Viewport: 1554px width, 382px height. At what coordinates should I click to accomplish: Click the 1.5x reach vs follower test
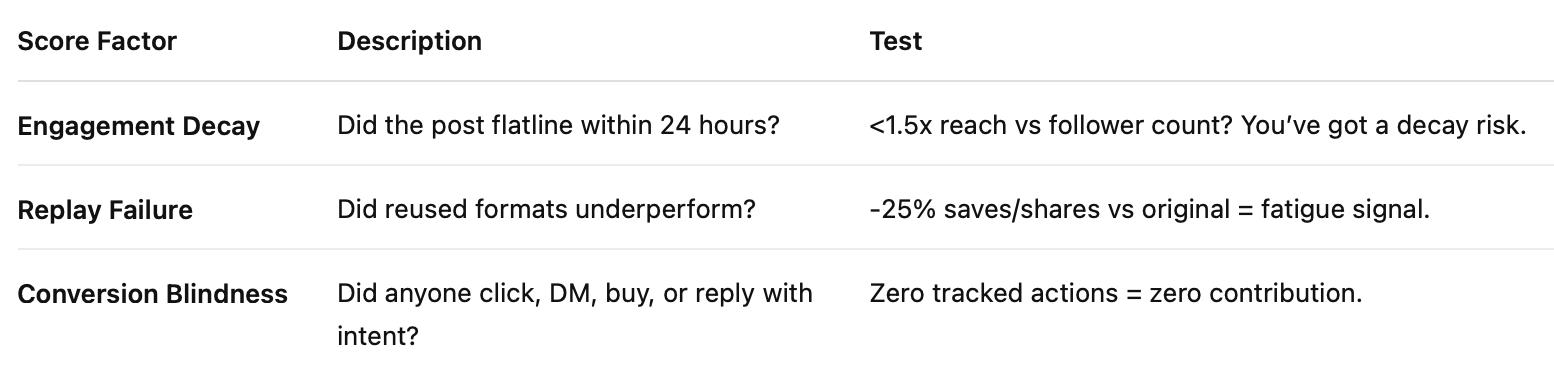(x=1197, y=126)
